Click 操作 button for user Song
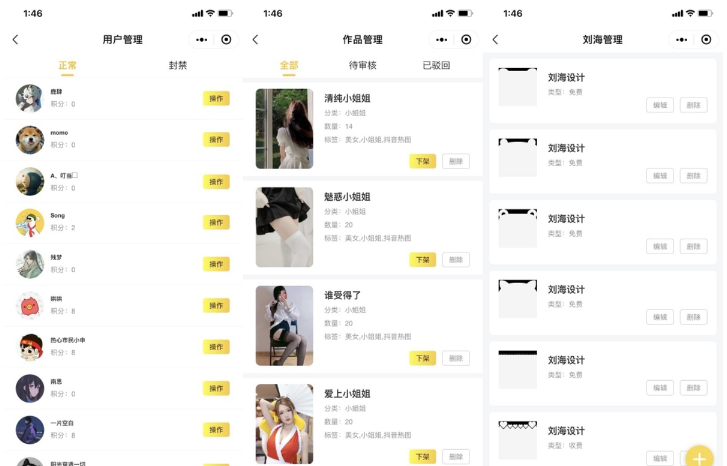 tap(216, 223)
